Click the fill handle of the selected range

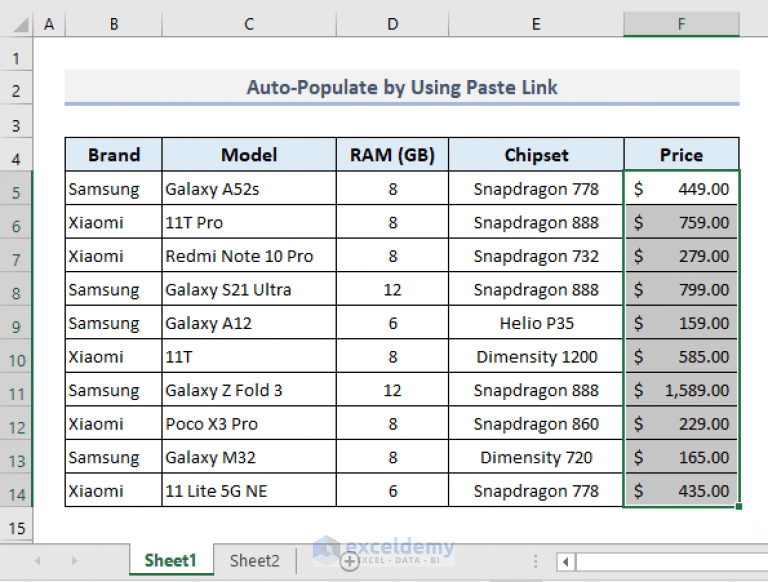(739, 507)
